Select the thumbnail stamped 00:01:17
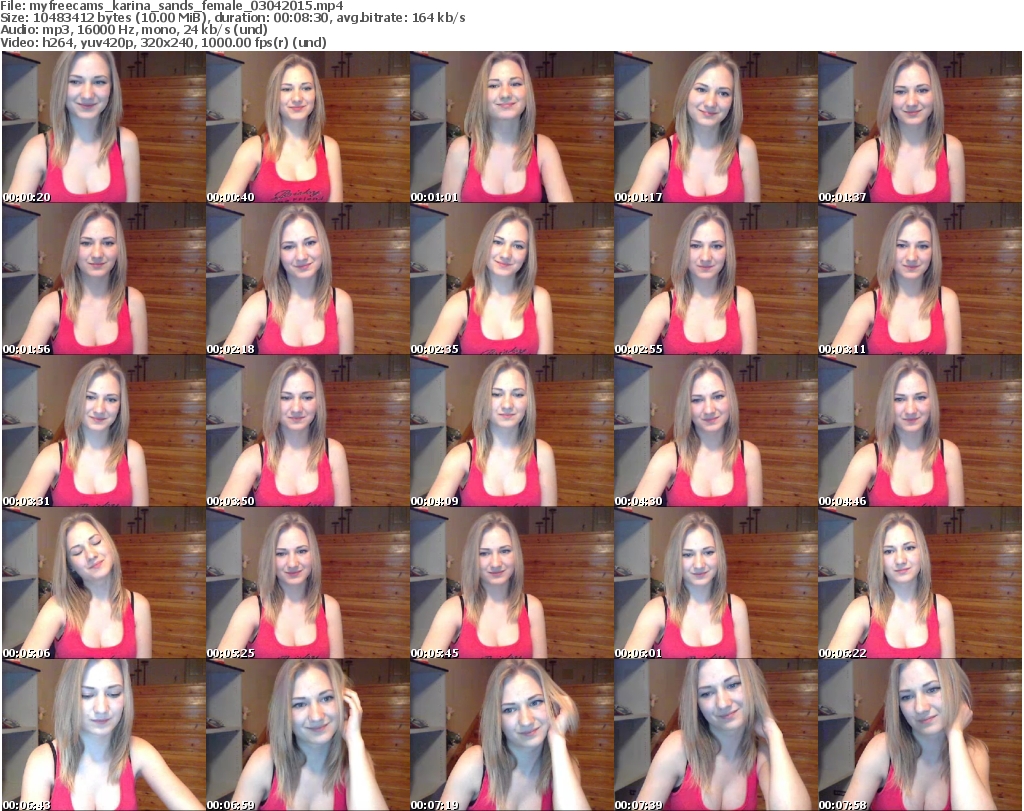1024x811 pixels. click(x=715, y=127)
